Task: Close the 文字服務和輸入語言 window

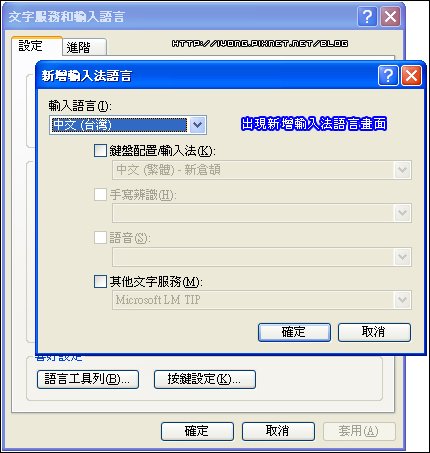Action: point(390,16)
